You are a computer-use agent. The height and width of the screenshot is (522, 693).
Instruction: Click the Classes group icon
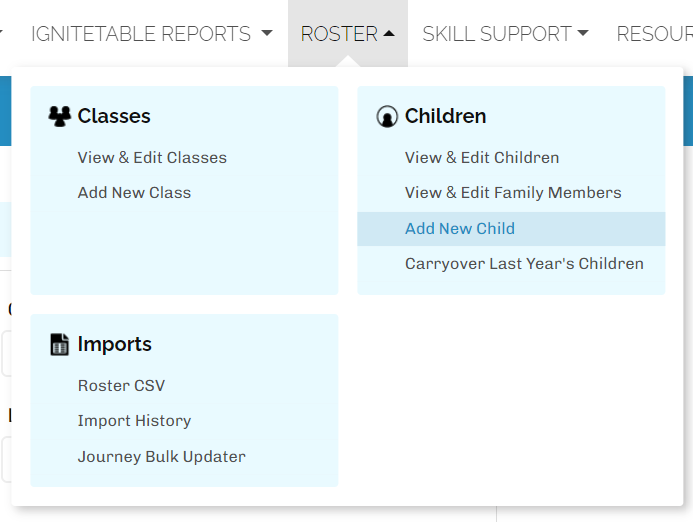[x=60, y=116]
